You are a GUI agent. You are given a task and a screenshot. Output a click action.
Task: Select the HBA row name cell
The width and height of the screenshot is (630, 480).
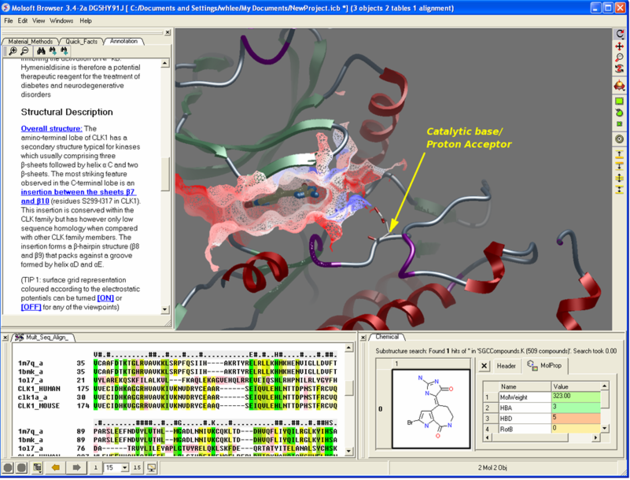click(525, 408)
